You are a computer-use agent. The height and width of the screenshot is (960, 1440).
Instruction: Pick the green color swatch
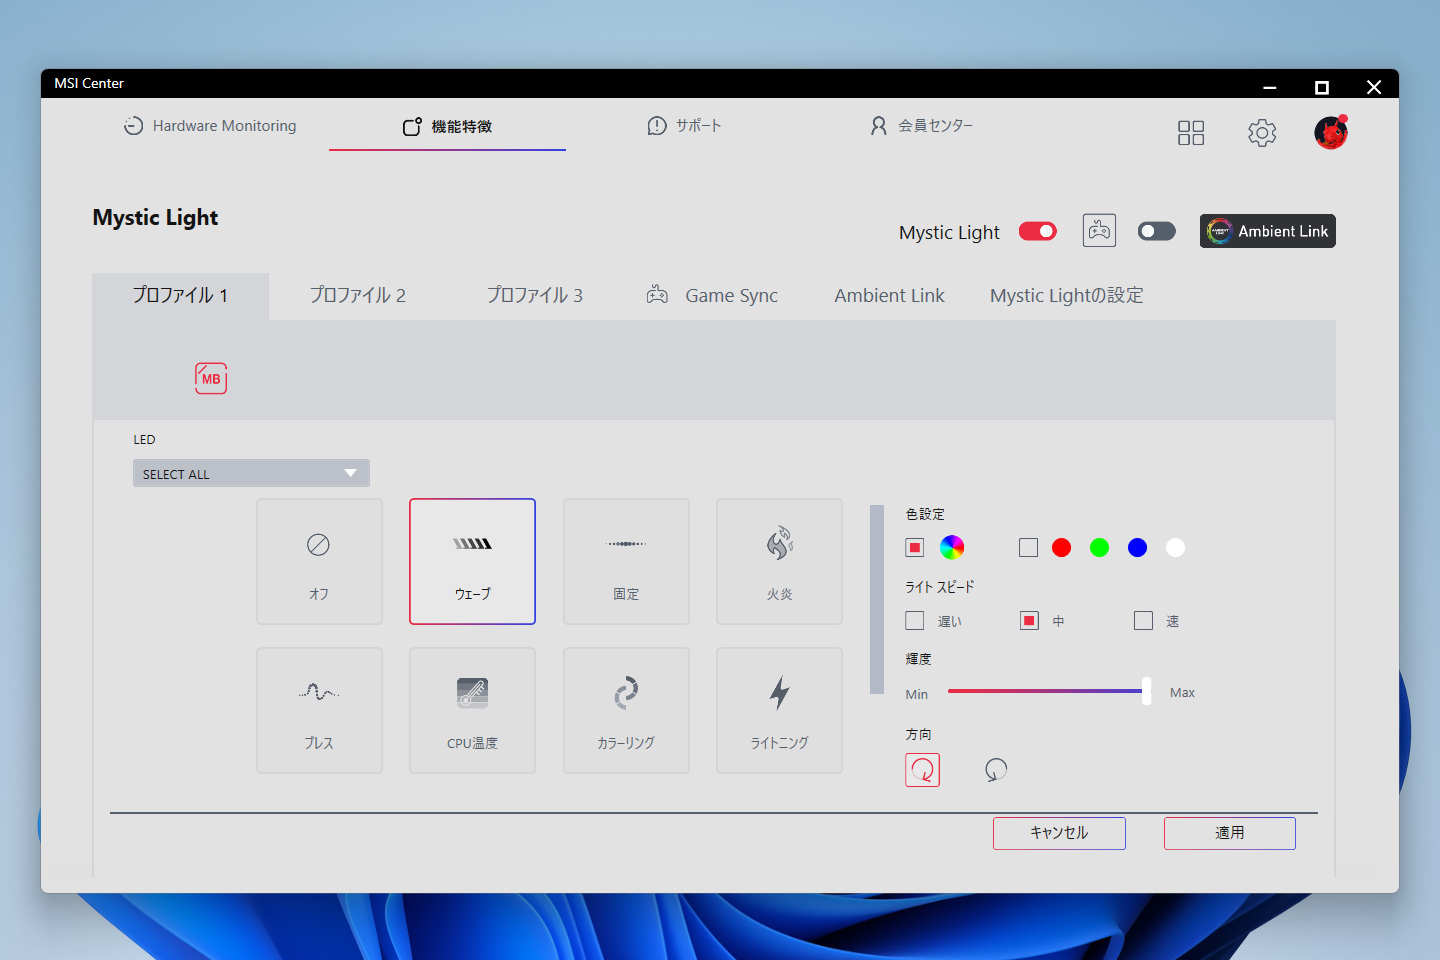click(x=1099, y=547)
